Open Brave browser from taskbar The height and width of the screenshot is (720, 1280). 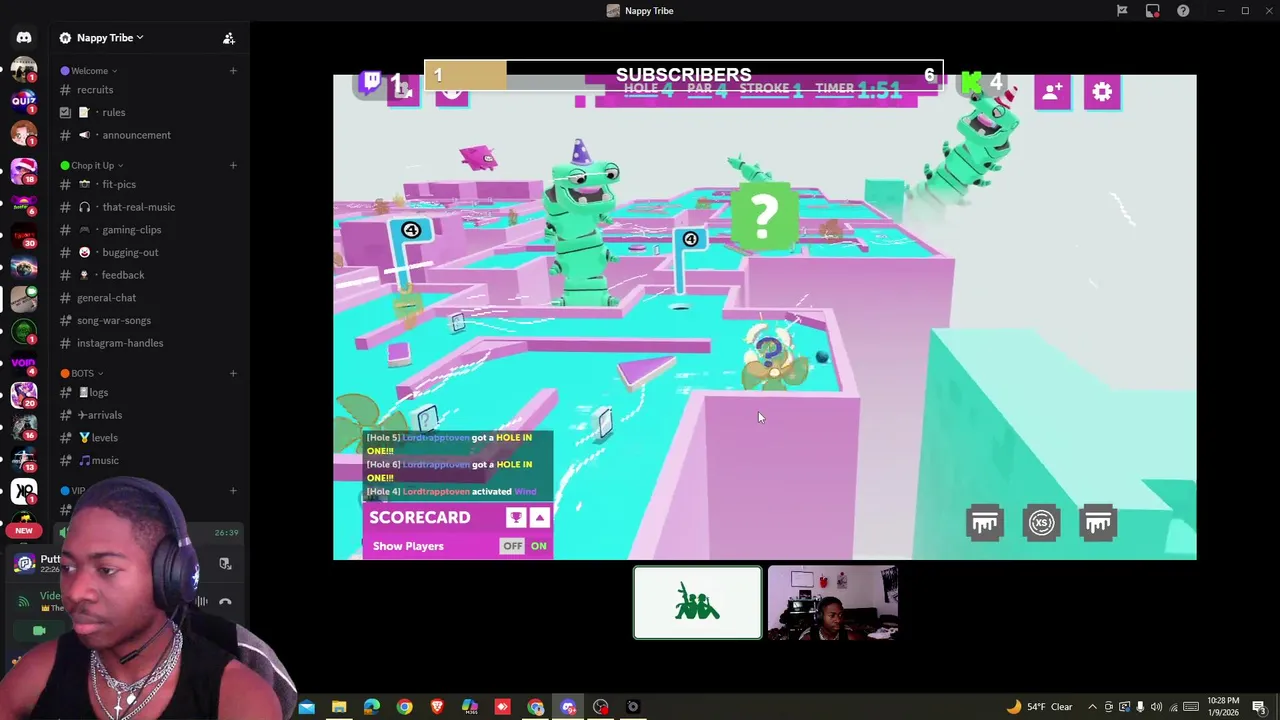tap(437, 707)
